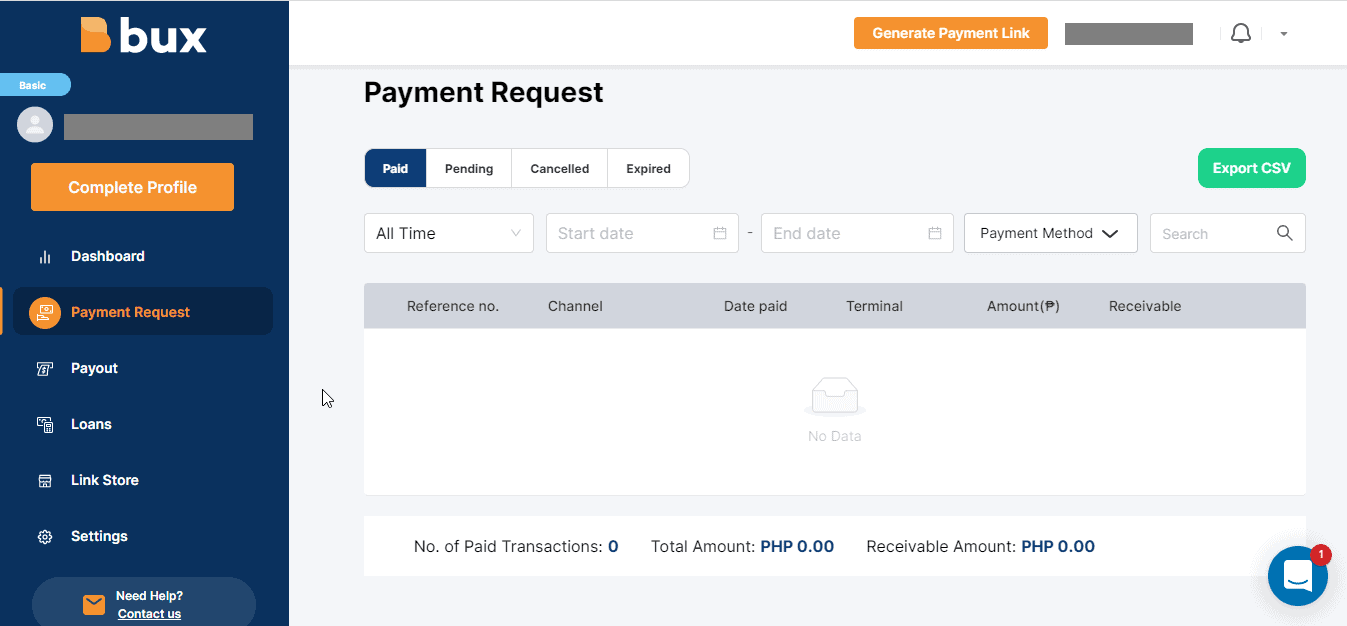Click the Link Store sidebar icon
This screenshot has height=626, width=1347.
[44, 480]
